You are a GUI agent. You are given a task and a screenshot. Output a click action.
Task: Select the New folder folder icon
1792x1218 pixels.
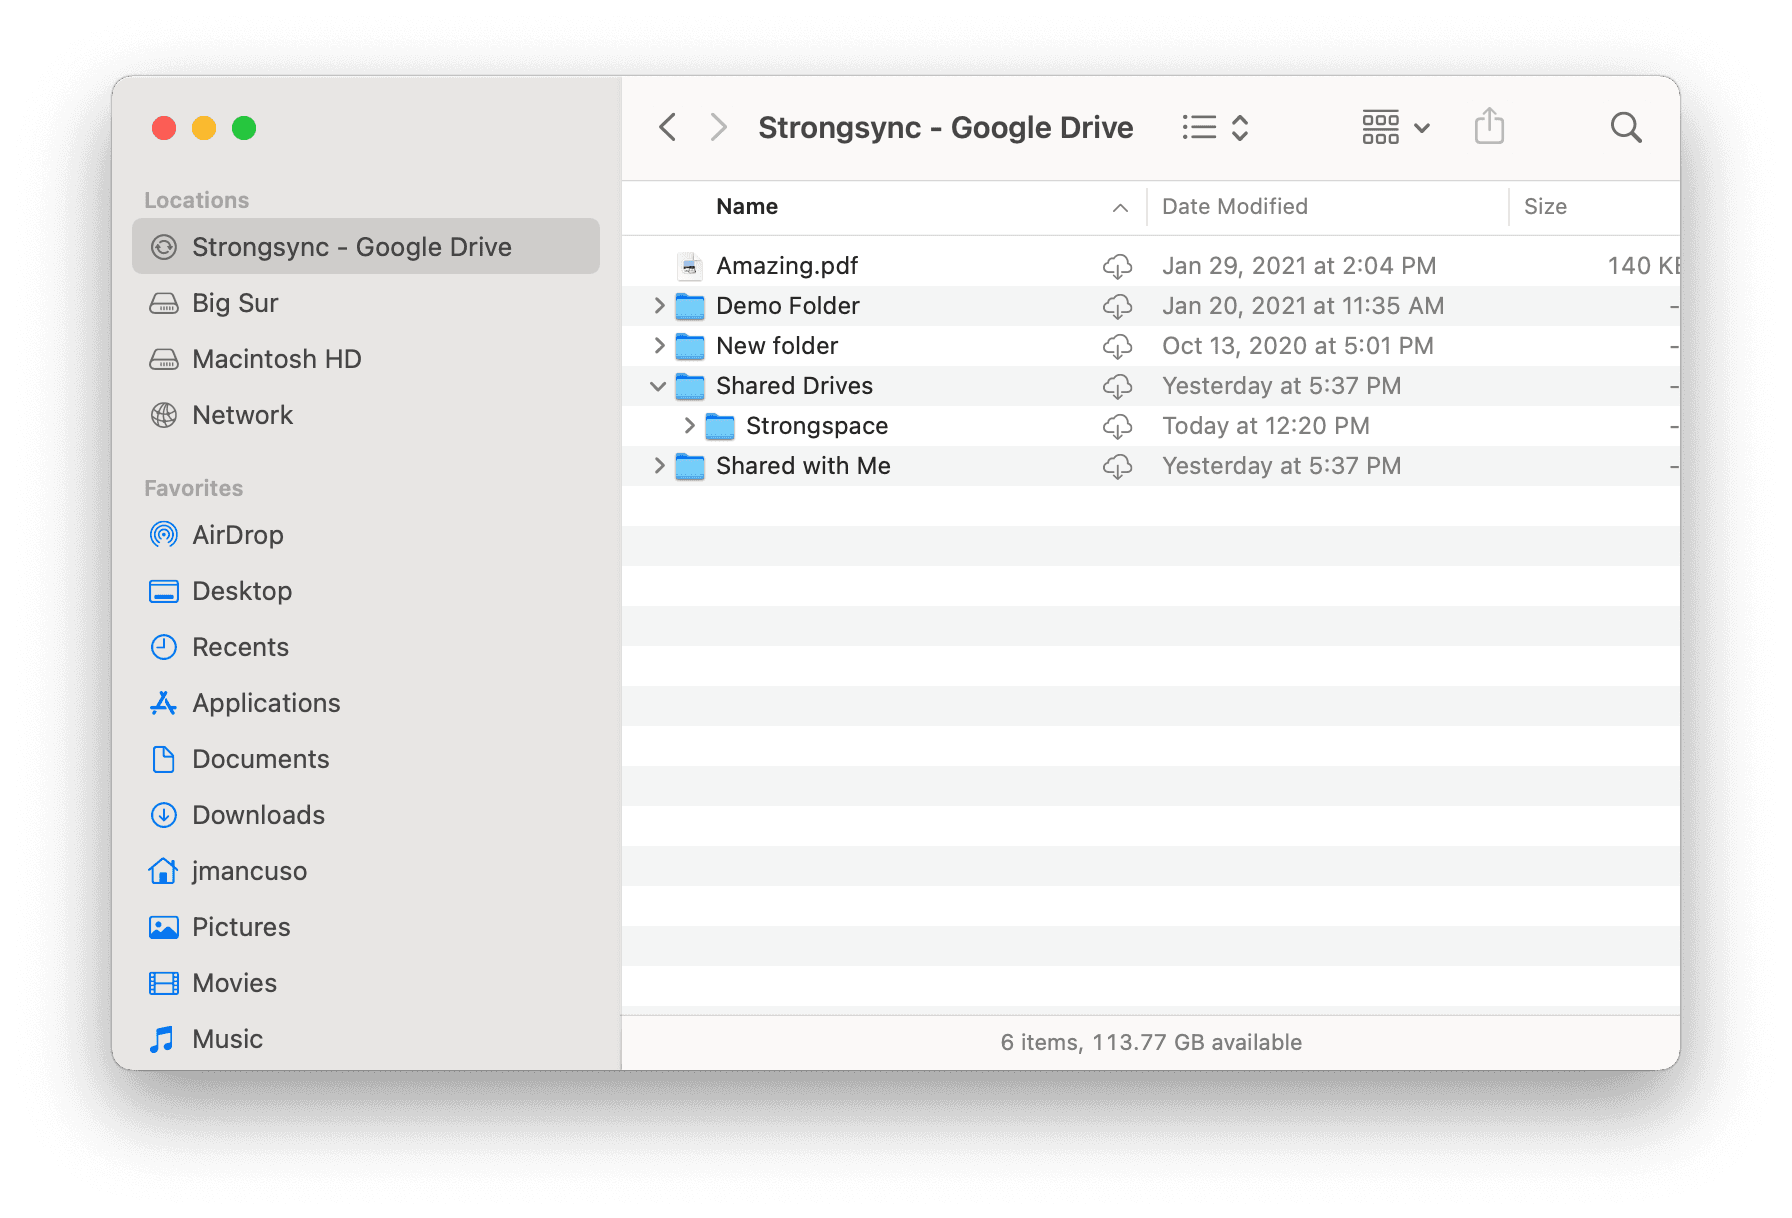click(690, 346)
